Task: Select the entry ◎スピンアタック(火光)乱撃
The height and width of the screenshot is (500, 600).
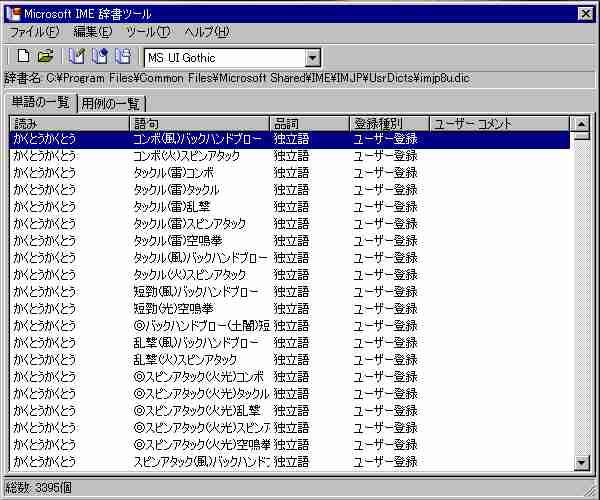Action: coord(290,411)
